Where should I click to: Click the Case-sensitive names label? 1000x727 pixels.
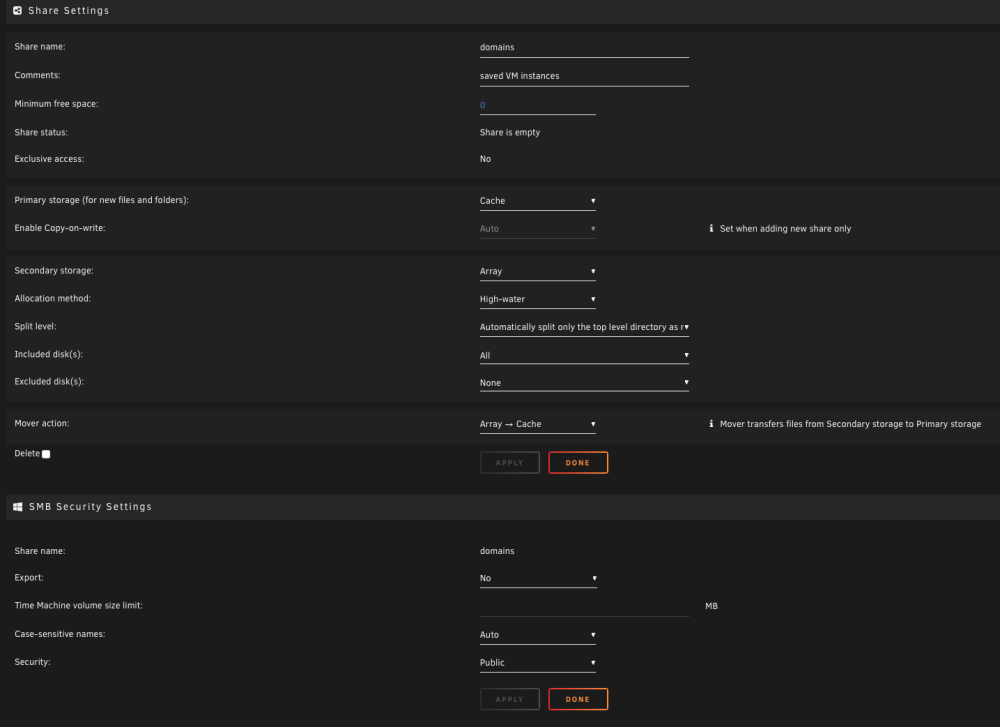pos(60,634)
